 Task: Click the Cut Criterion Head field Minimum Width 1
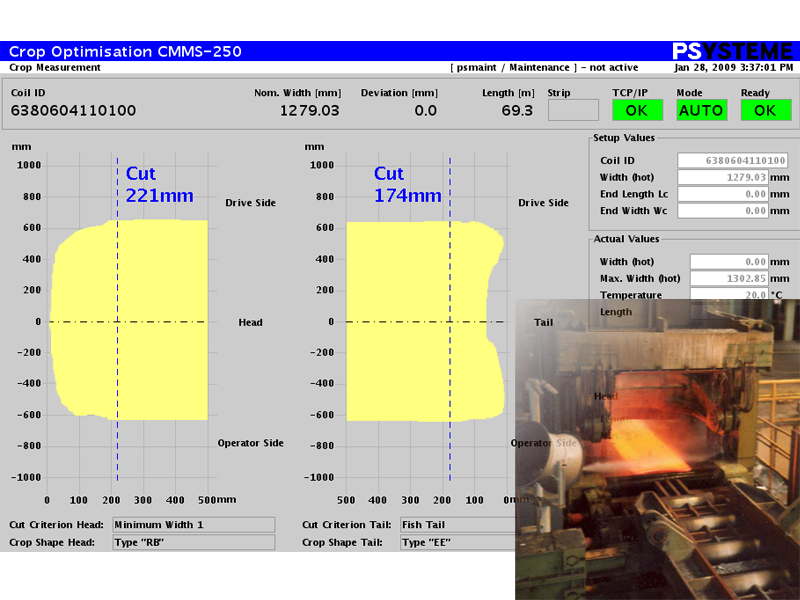click(194, 525)
